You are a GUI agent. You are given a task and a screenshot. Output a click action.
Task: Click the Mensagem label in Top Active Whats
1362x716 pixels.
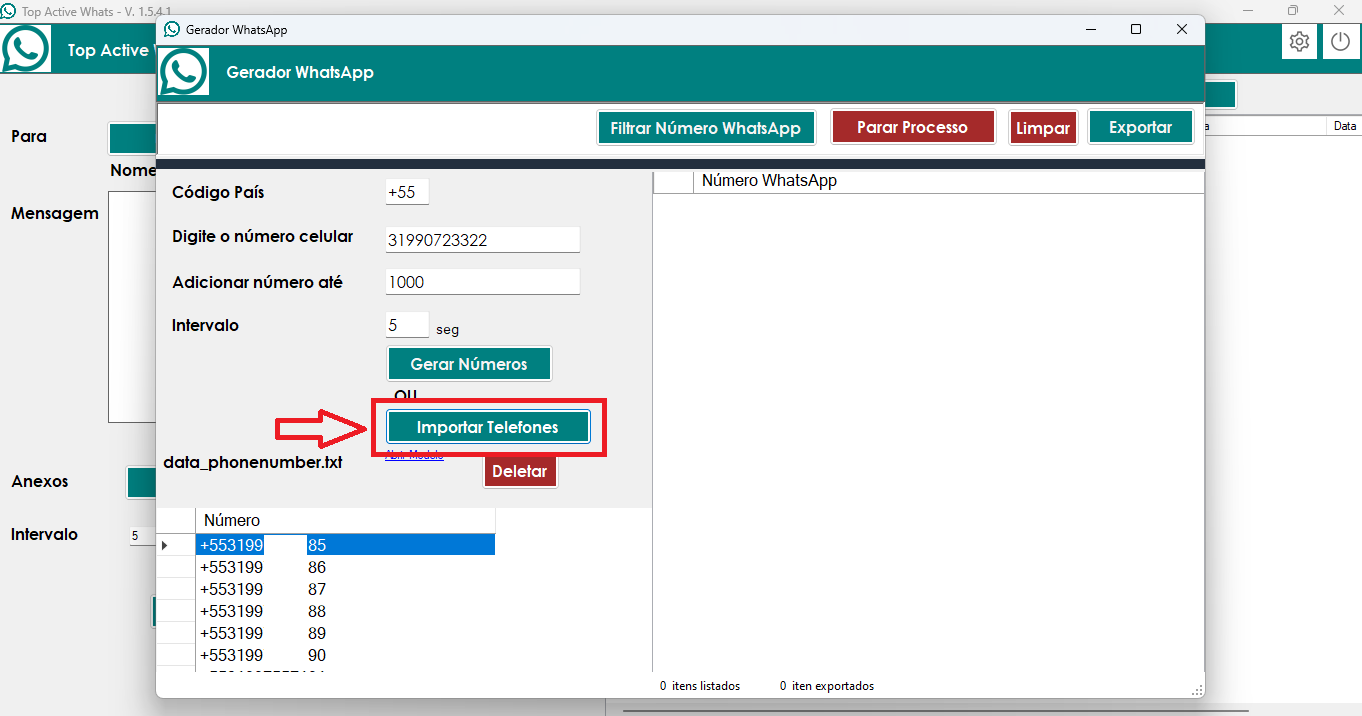55,213
